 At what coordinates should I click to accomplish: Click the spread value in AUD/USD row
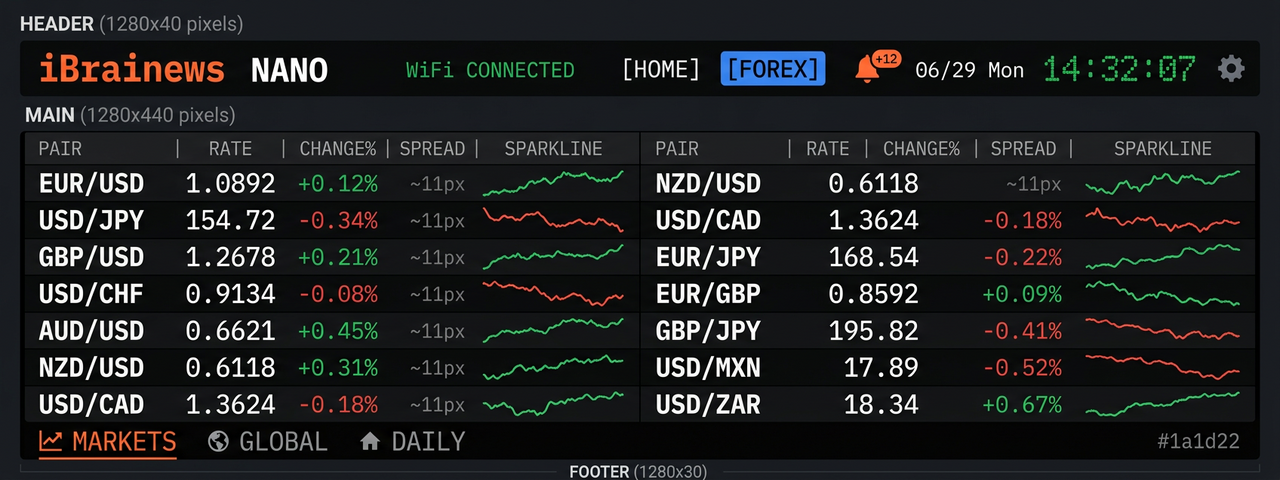tap(437, 331)
